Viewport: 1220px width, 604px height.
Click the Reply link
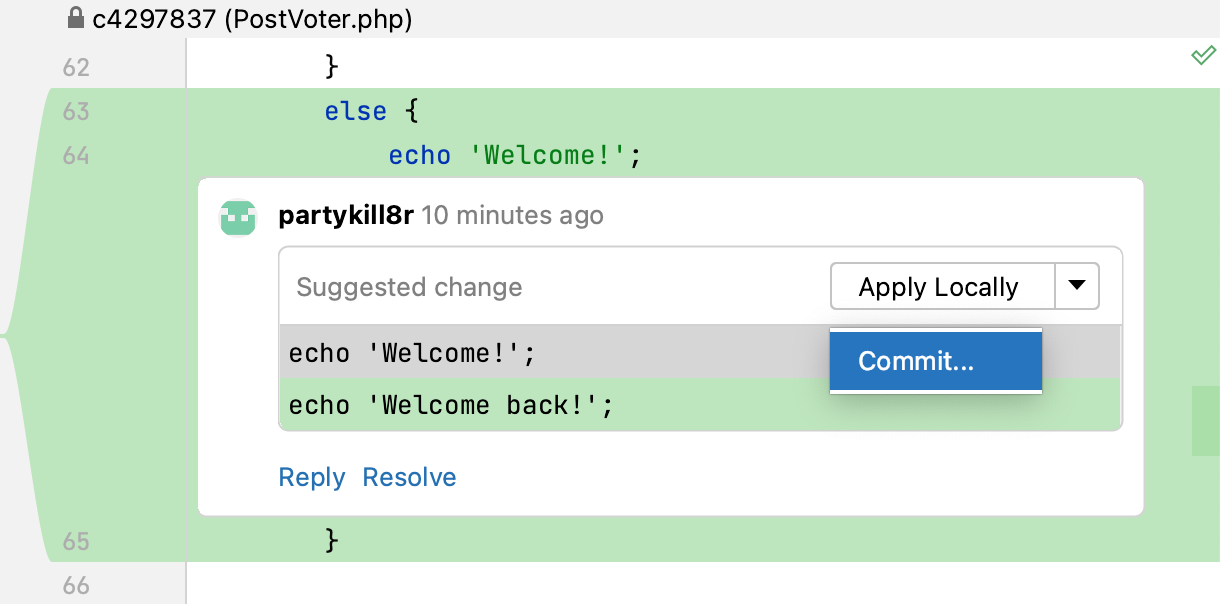tap(311, 477)
